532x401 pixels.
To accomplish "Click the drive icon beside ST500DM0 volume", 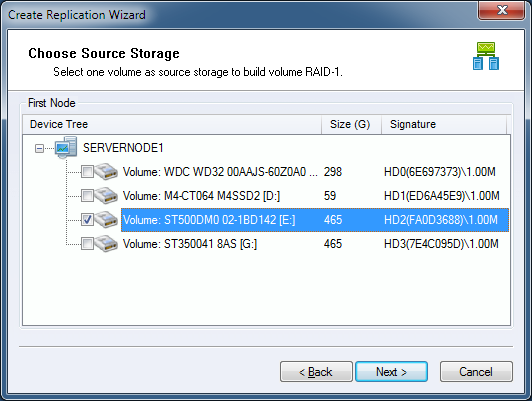I will [106, 220].
